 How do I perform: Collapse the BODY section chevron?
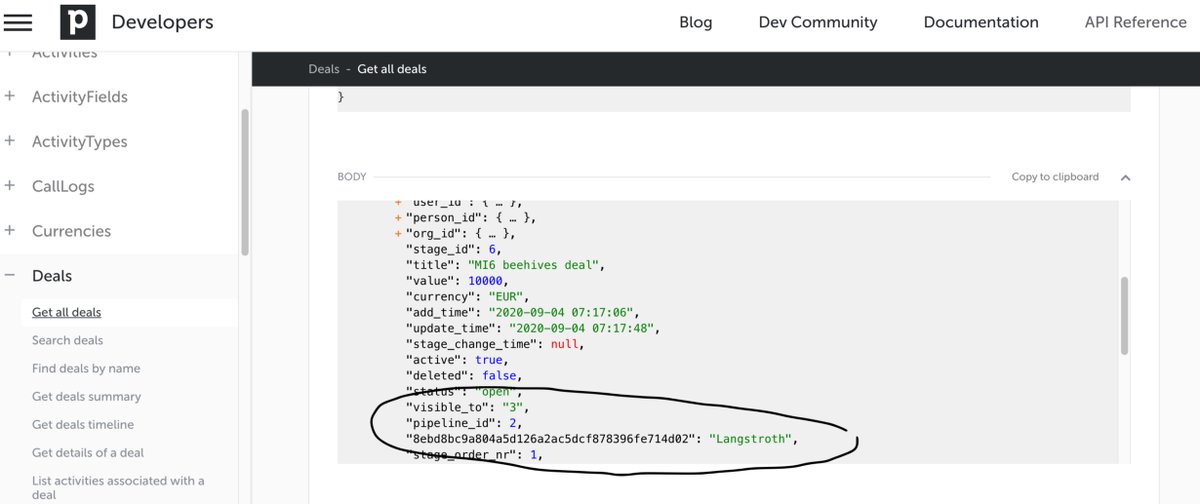(1125, 178)
